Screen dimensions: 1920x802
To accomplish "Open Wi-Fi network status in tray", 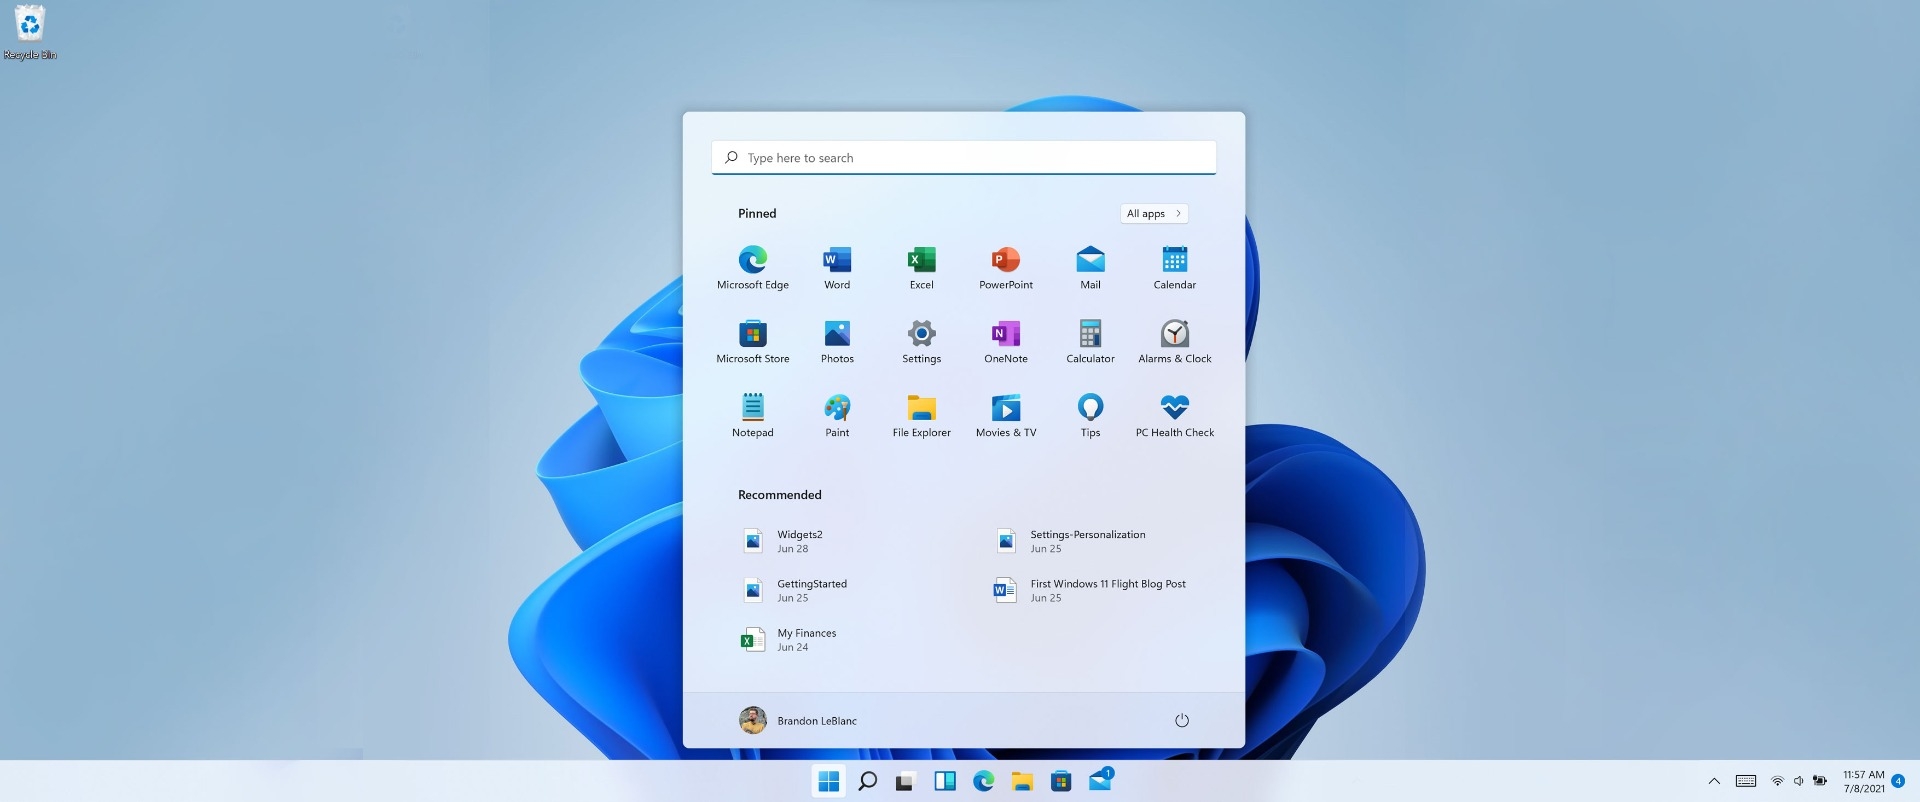I will coord(1777,781).
